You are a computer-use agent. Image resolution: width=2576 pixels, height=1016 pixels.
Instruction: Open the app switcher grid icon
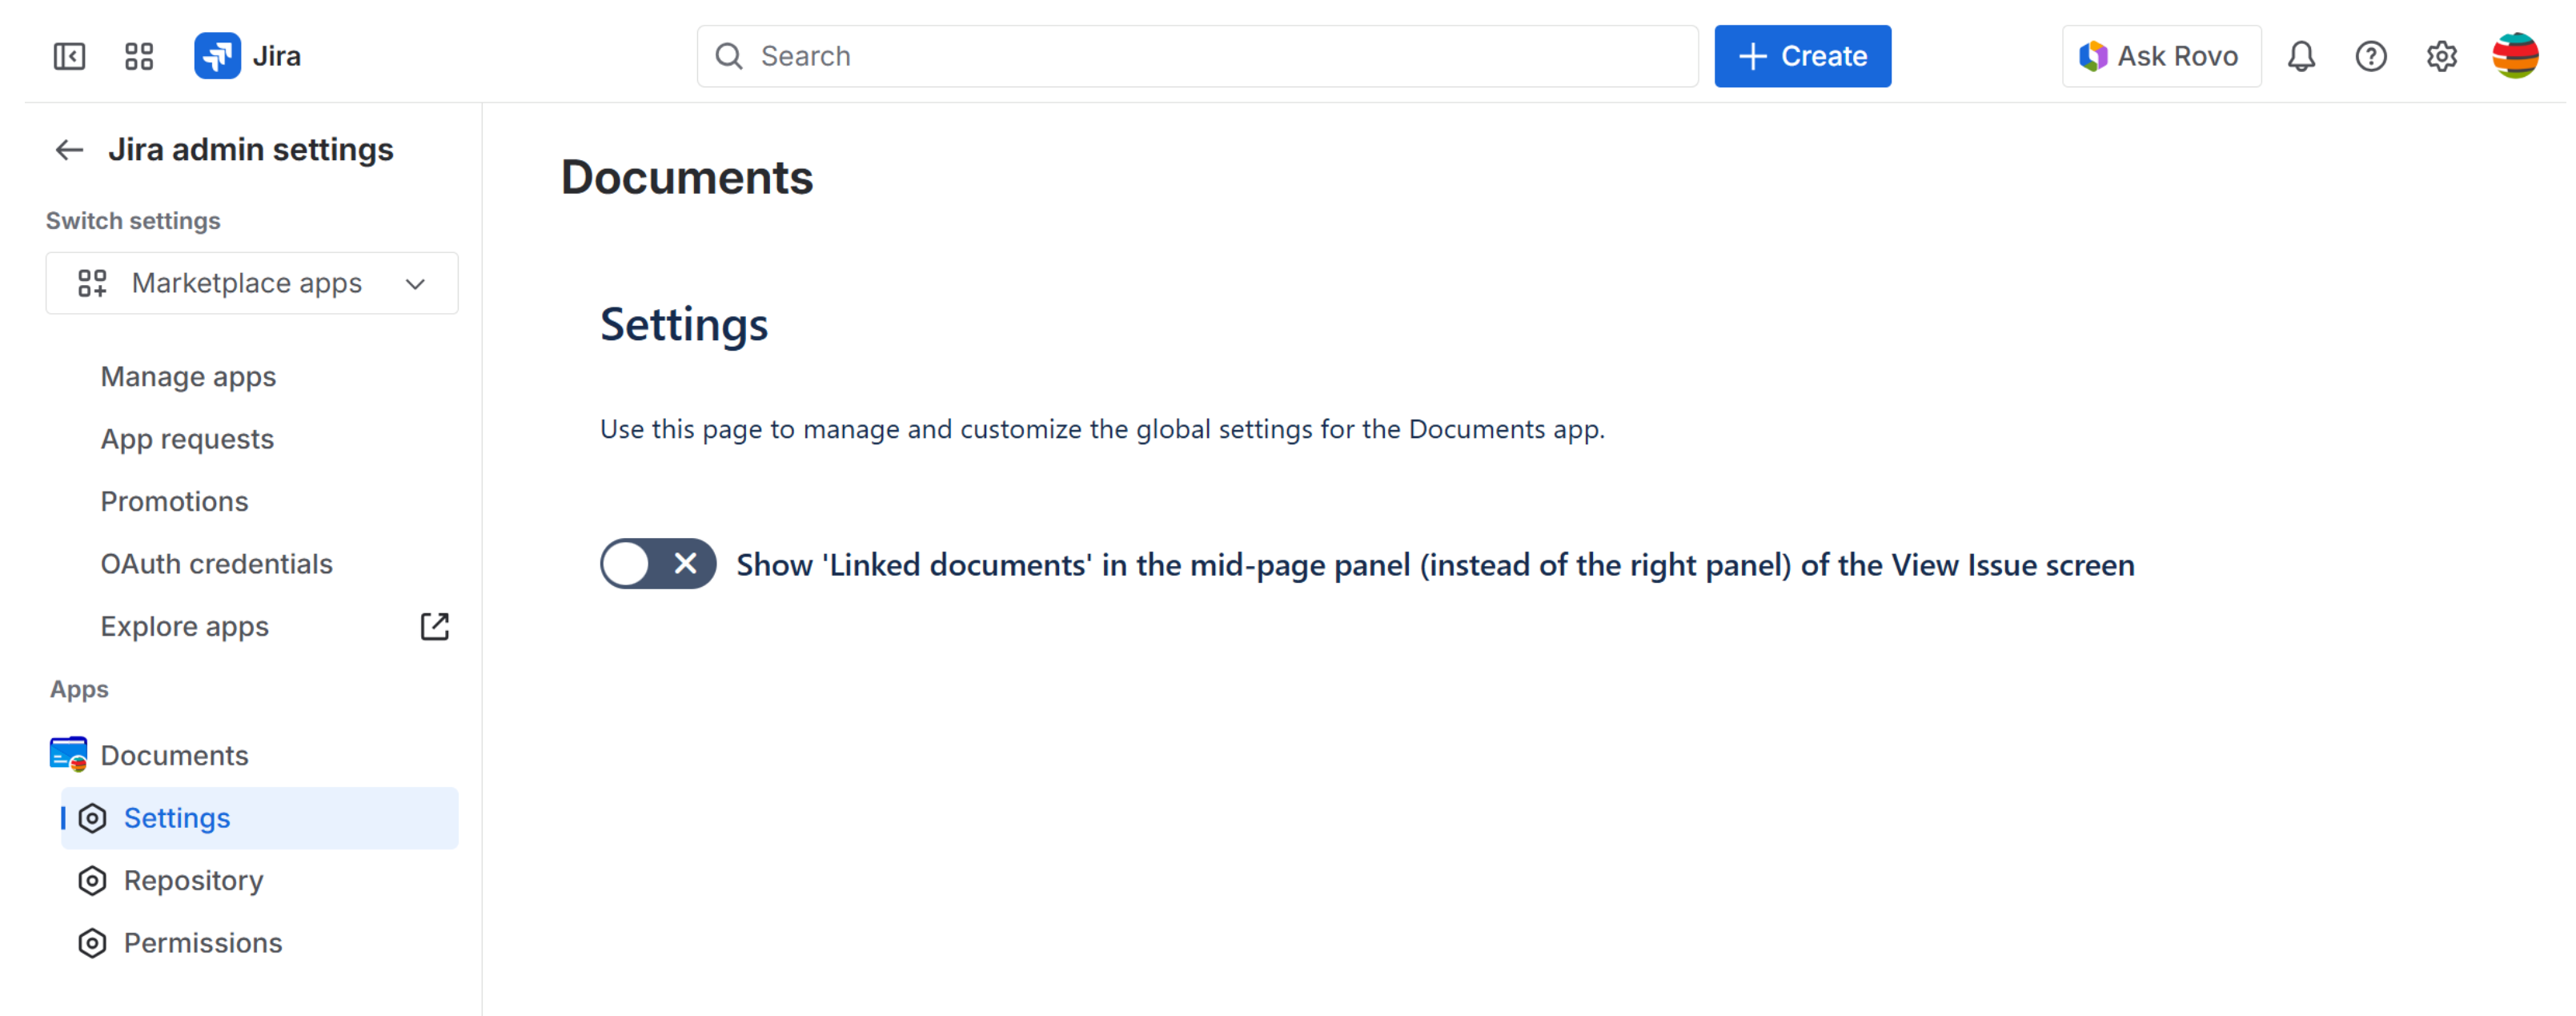139,56
